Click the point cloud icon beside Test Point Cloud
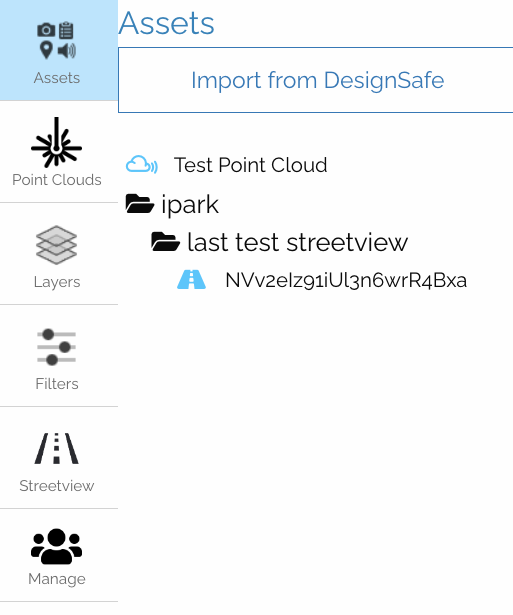513x615 pixels. 142,164
